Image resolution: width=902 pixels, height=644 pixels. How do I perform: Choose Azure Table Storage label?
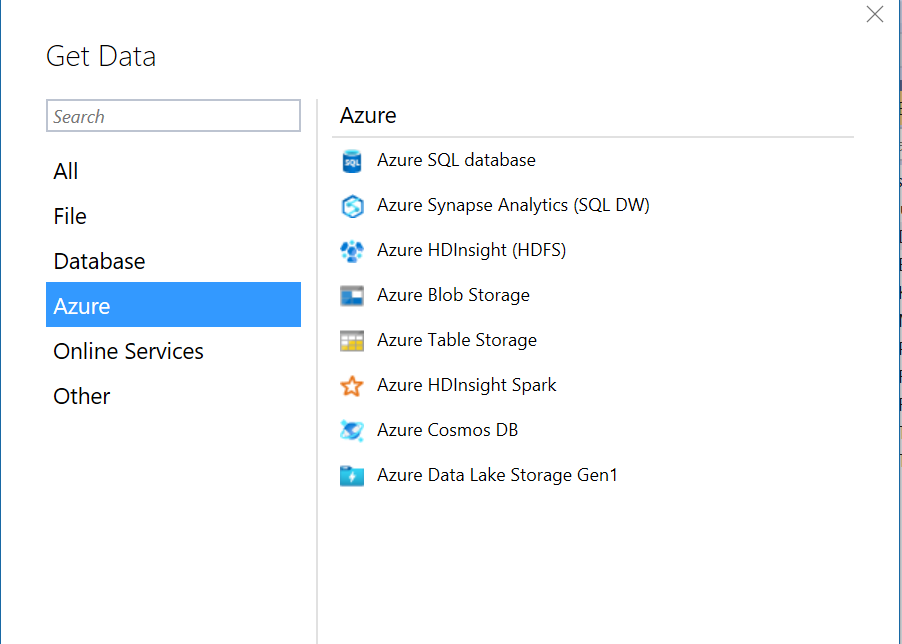[457, 340]
